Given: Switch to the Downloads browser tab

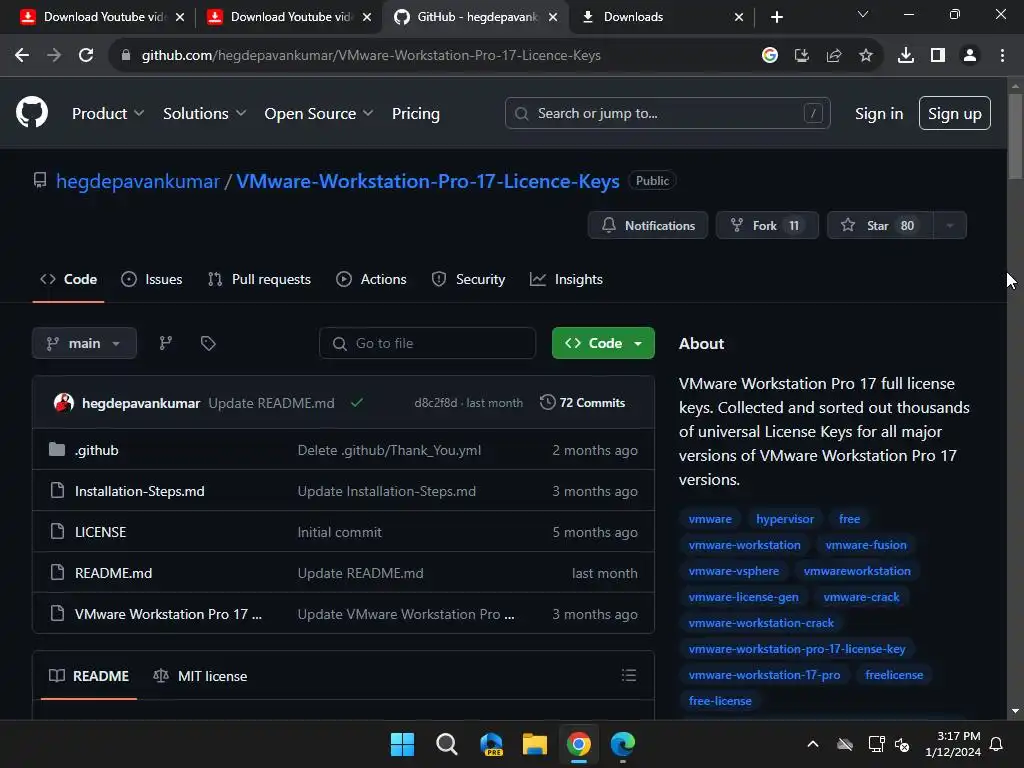Looking at the screenshot, I should (662, 17).
